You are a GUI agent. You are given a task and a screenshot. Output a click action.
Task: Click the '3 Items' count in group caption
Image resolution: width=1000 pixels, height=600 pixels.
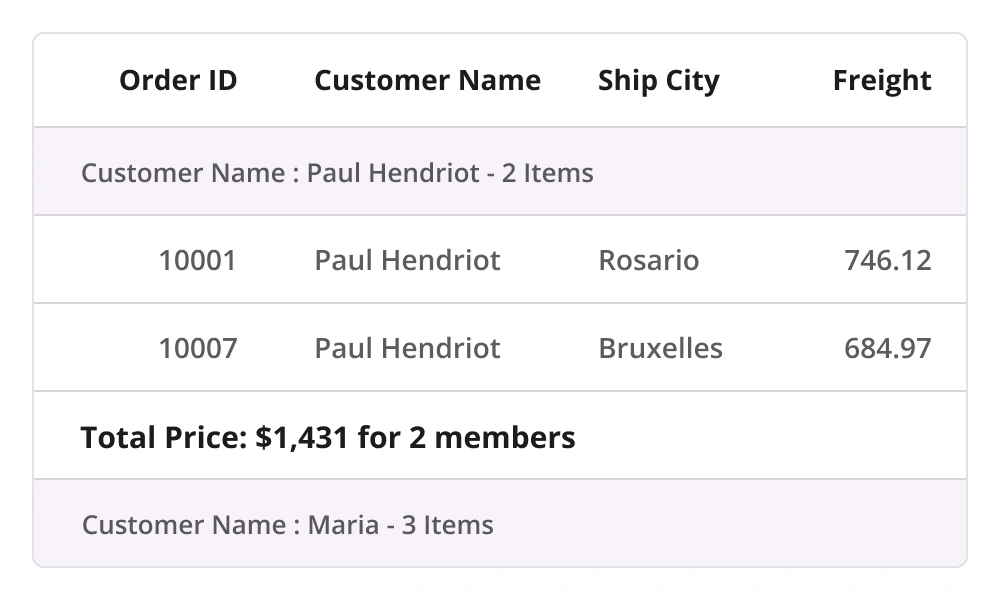point(447,525)
